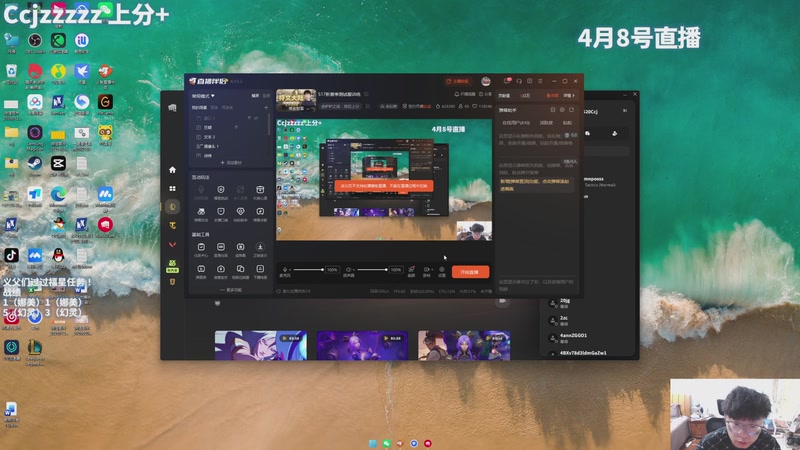Screen dimensions: 800x450
Task: Open the first tool in 基础工具 bottom row
Action: 201,271
